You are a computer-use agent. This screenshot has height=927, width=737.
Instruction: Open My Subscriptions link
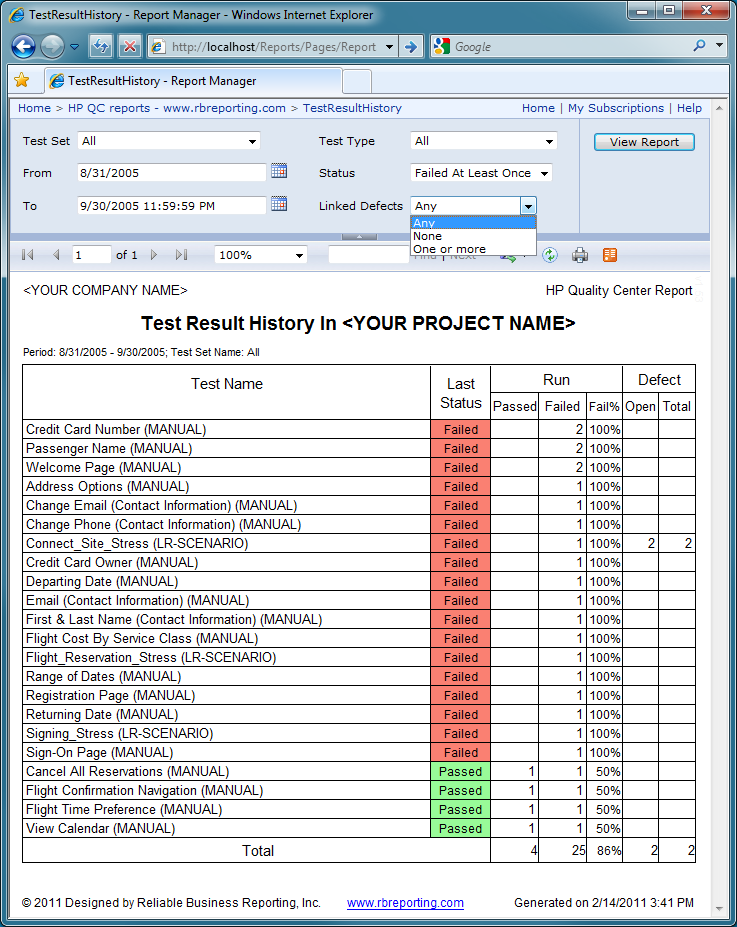[x=616, y=108]
